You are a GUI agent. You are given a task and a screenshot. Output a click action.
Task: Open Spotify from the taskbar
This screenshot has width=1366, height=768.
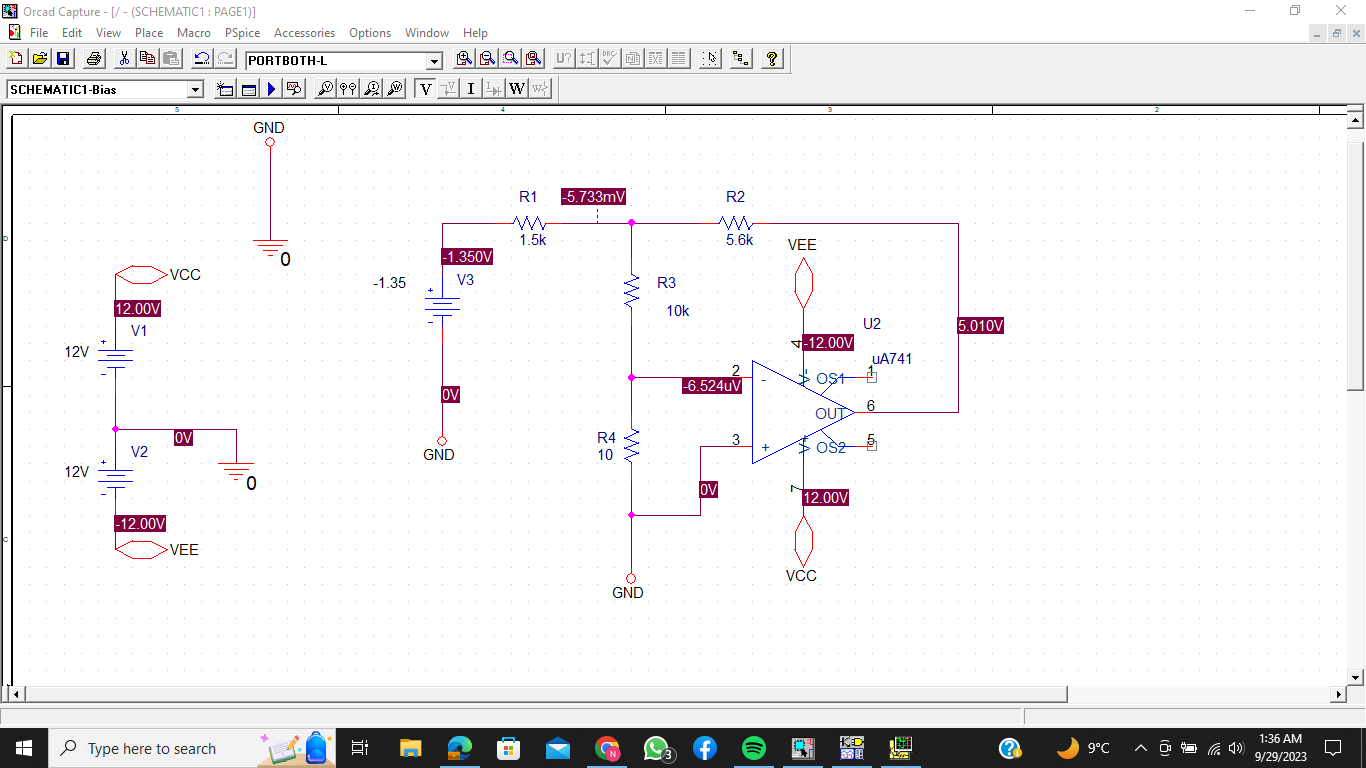pyautogui.click(x=753, y=747)
